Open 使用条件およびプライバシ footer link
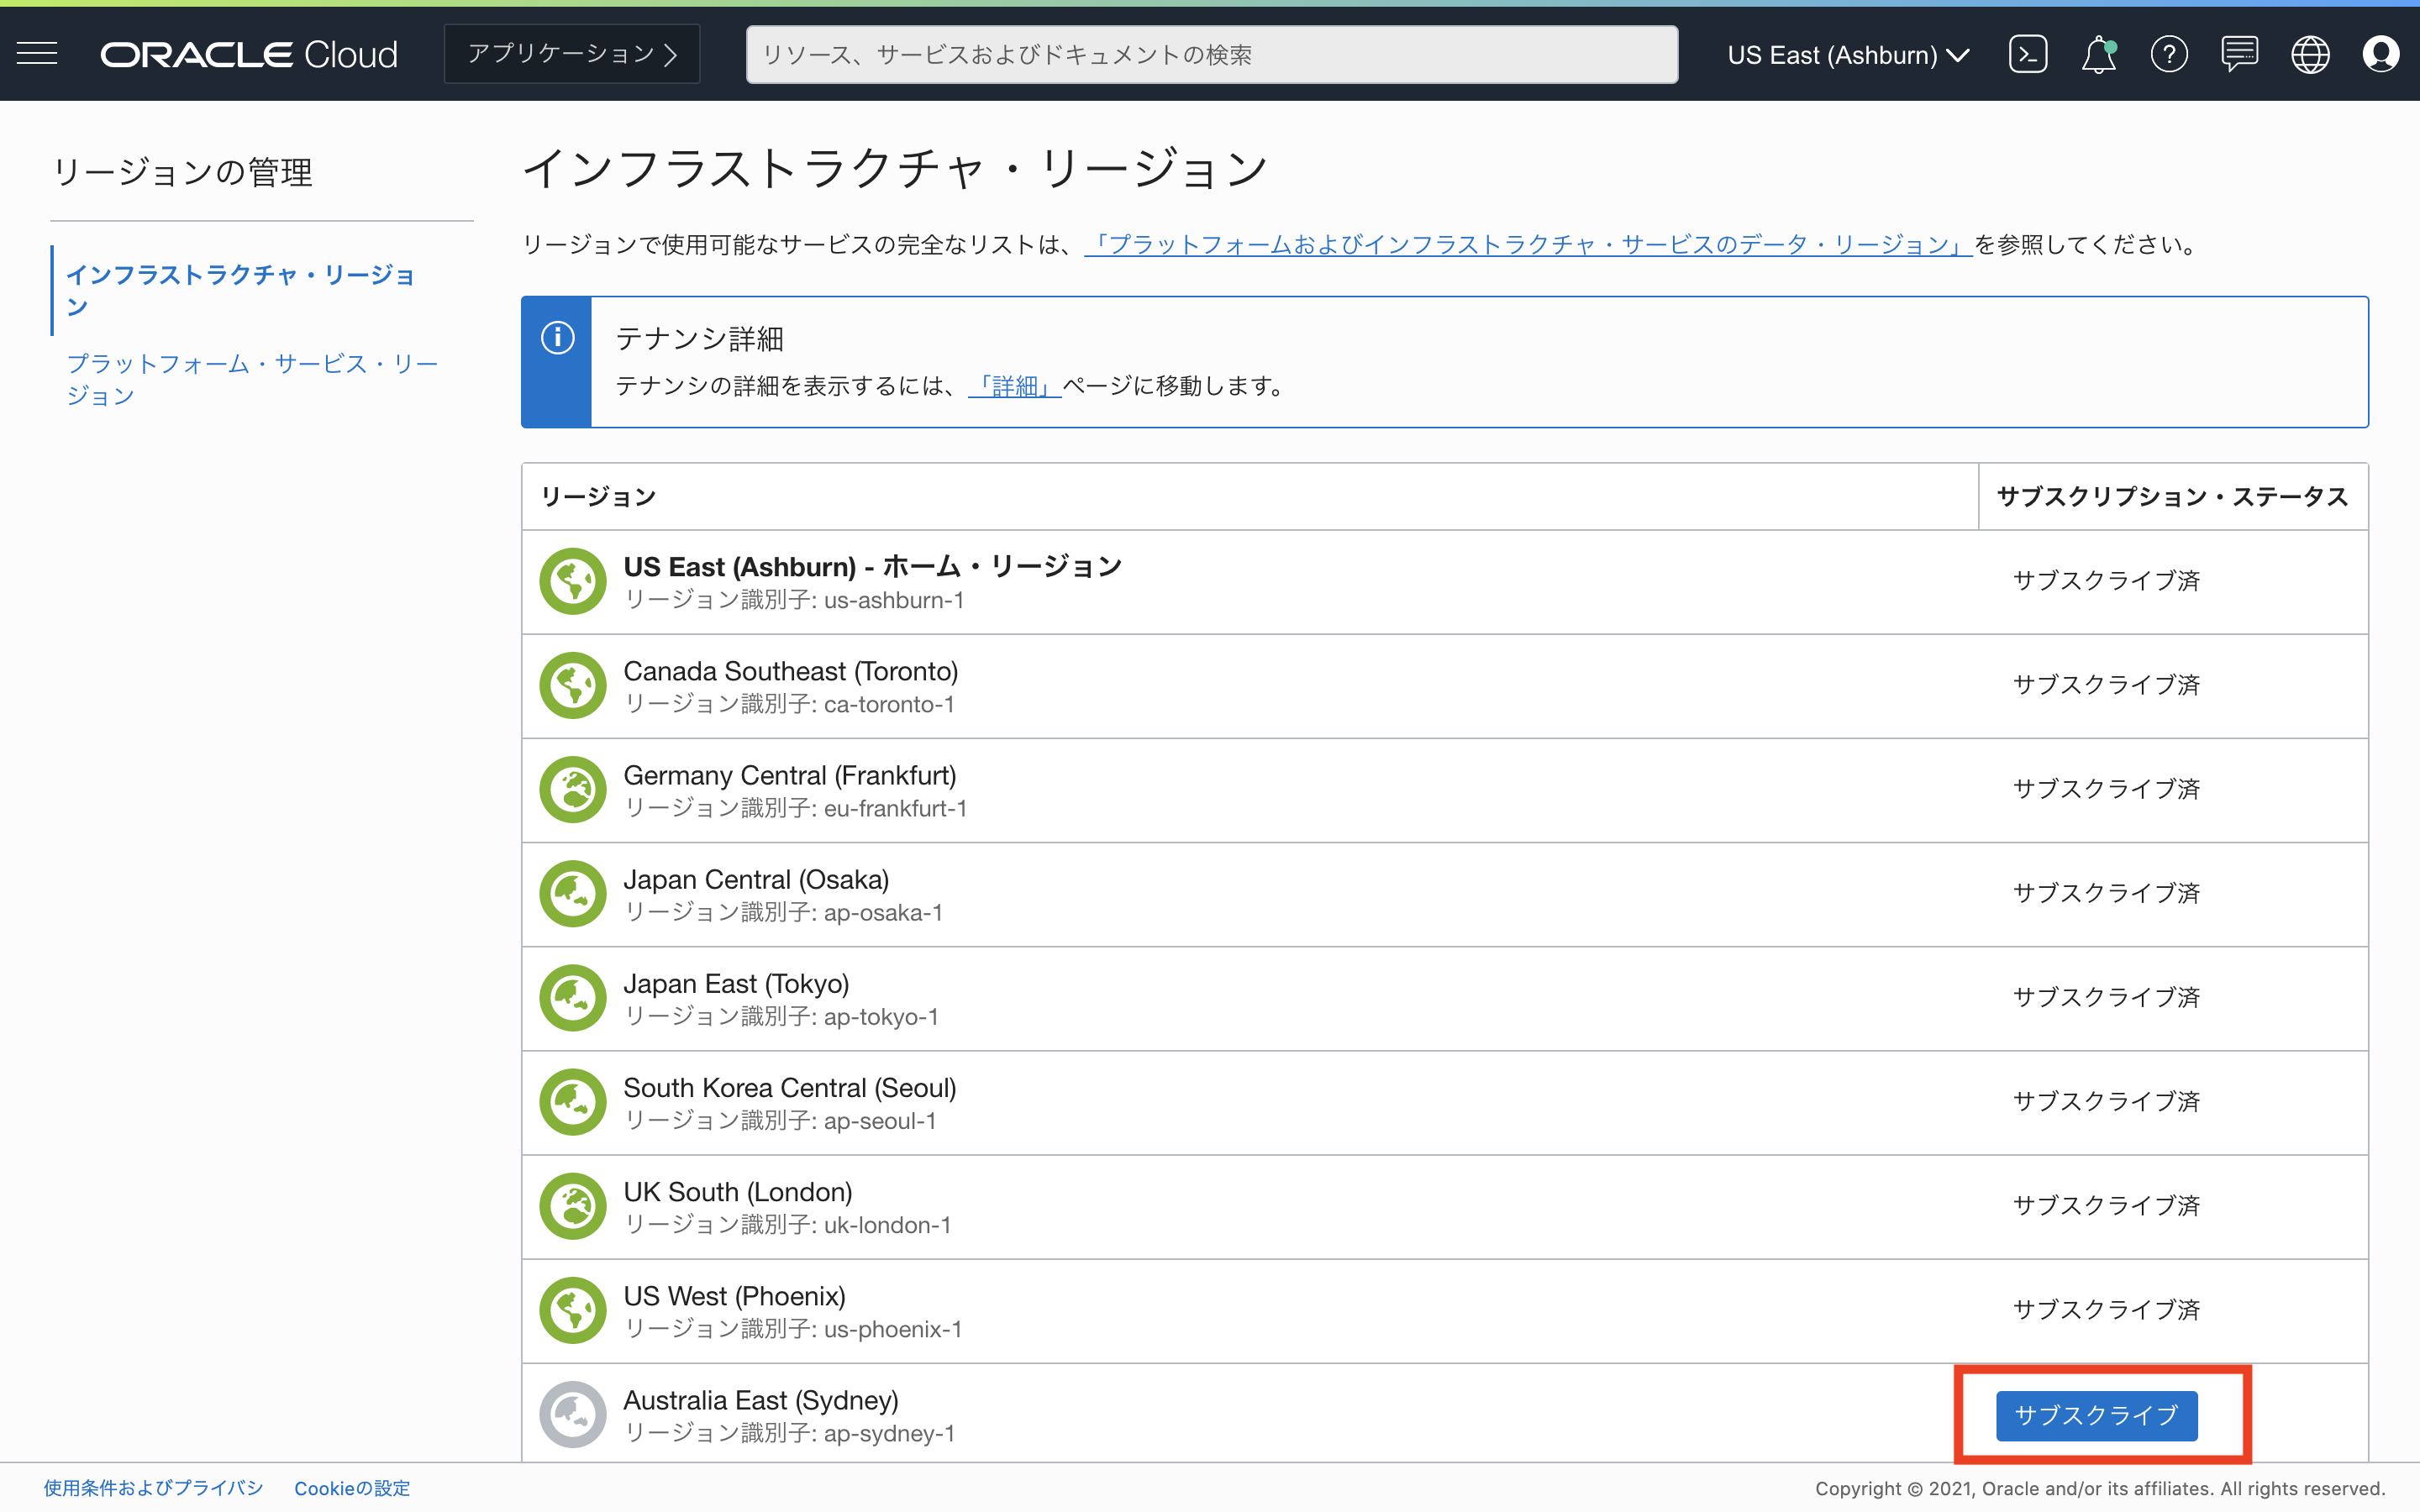 [x=154, y=1488]
